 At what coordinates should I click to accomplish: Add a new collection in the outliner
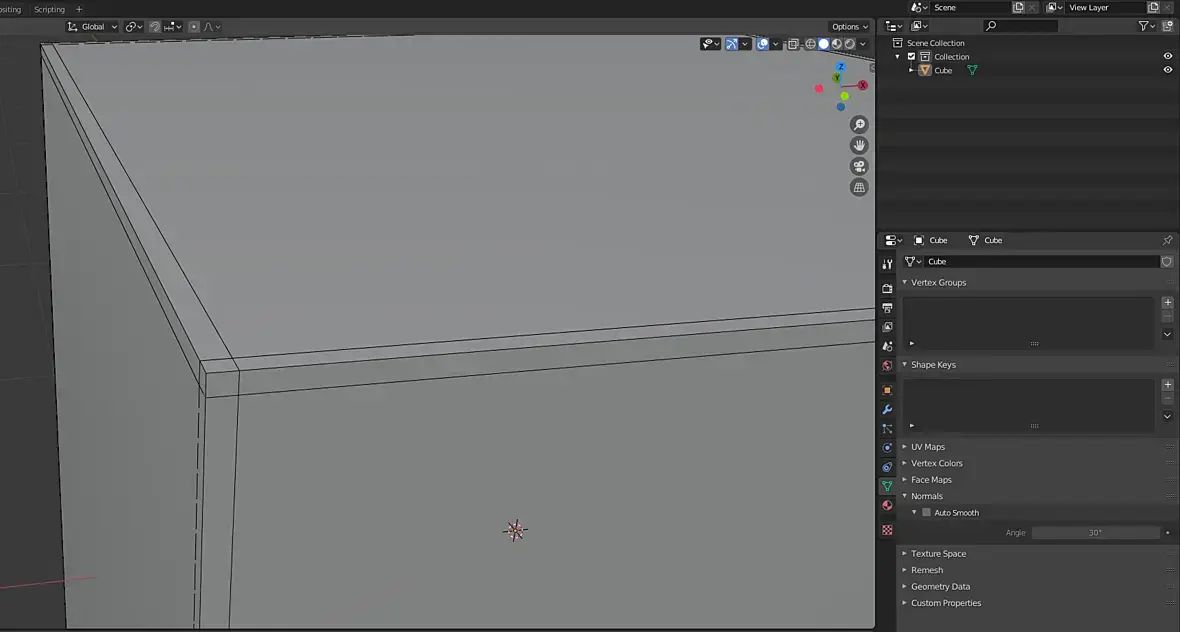[x=1168, y=26]
